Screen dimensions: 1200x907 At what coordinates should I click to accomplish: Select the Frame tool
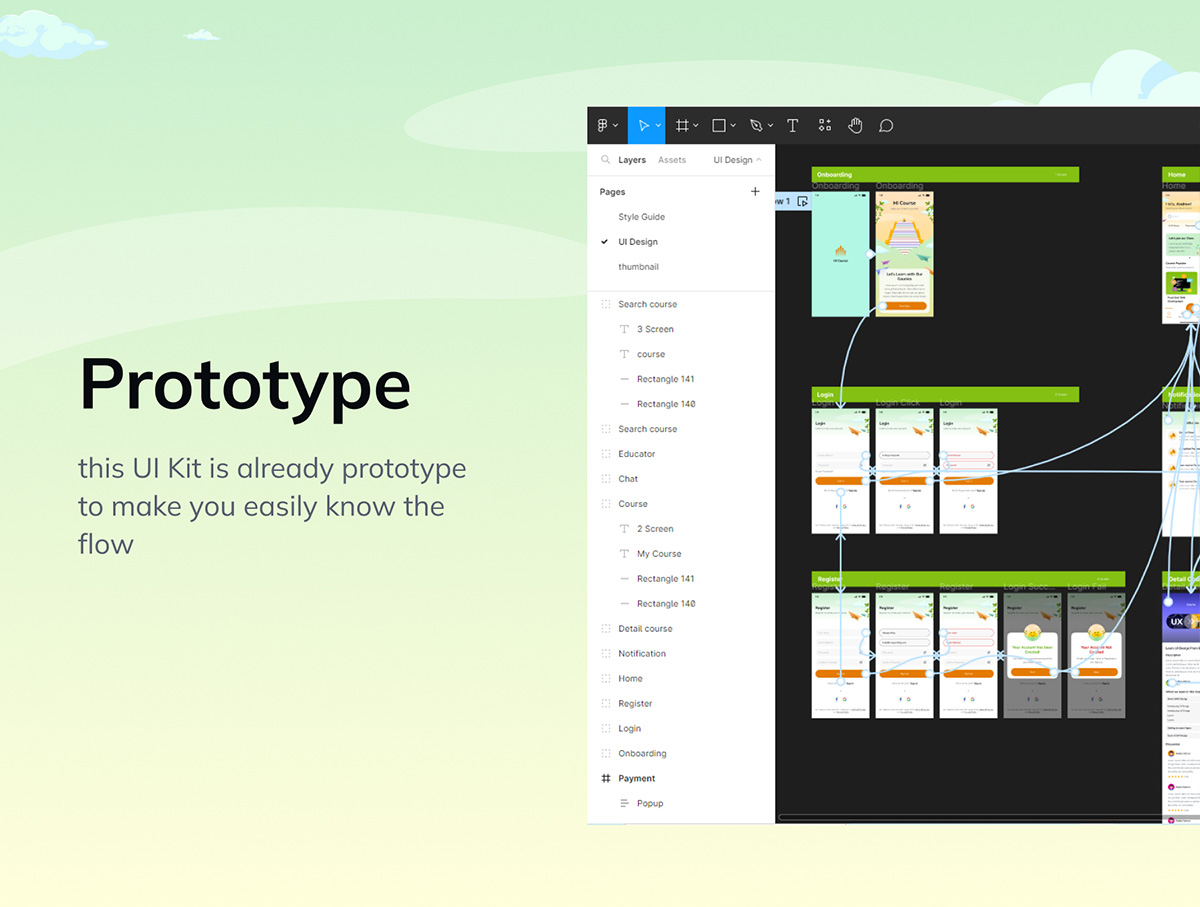click(x=682, y=126)
